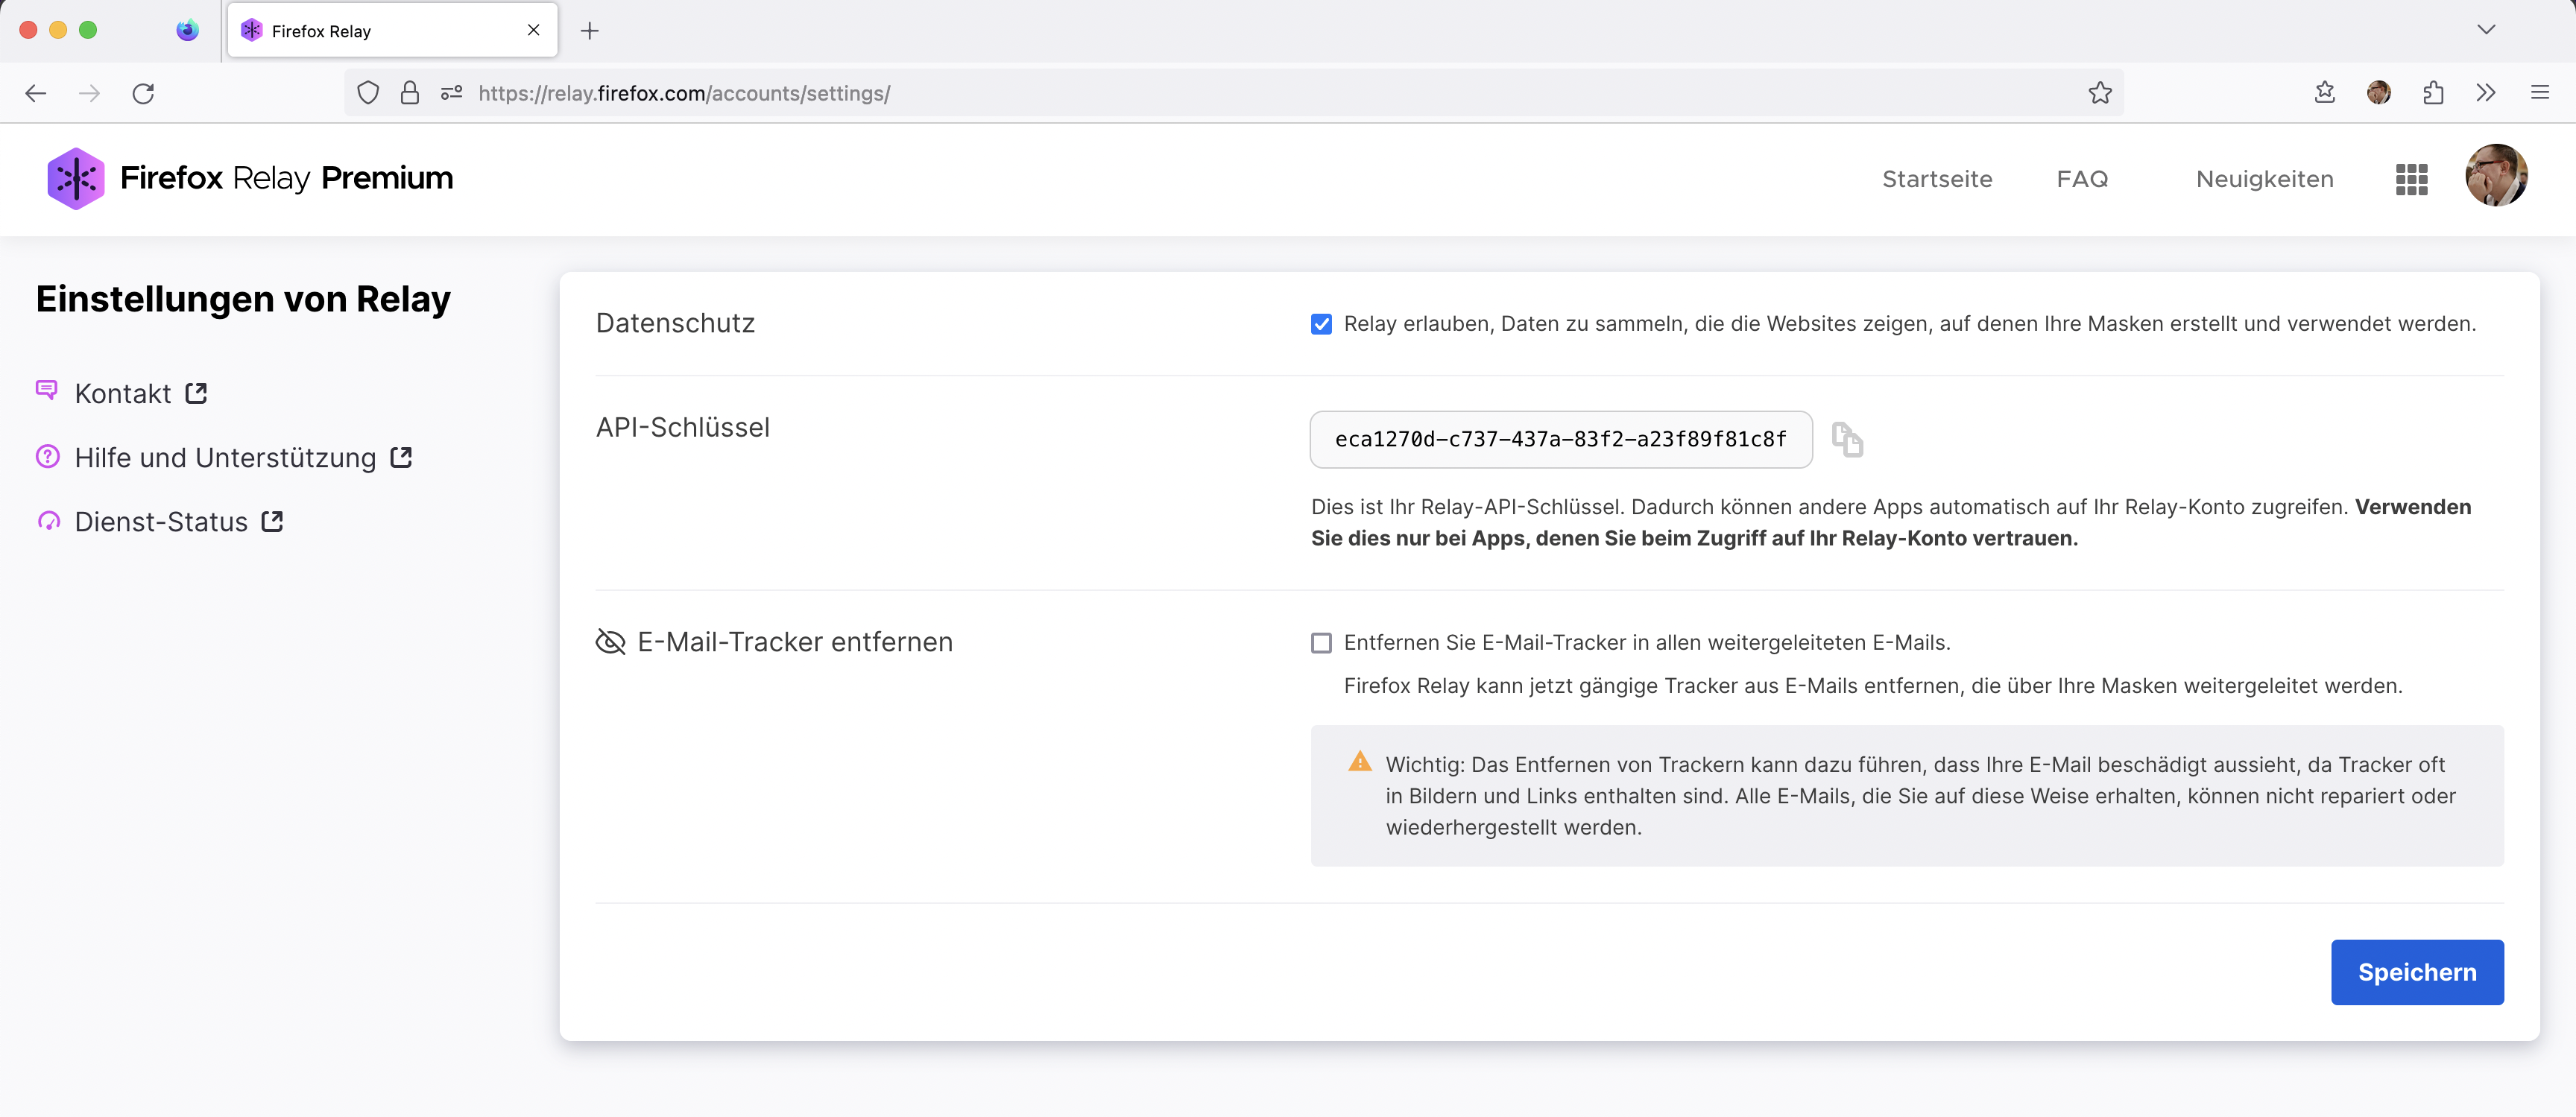Image resolution: width=2576 pixels, height=1117 pixels.
Task: Open the tab list chevron
Action: [x=2487, y=30]
